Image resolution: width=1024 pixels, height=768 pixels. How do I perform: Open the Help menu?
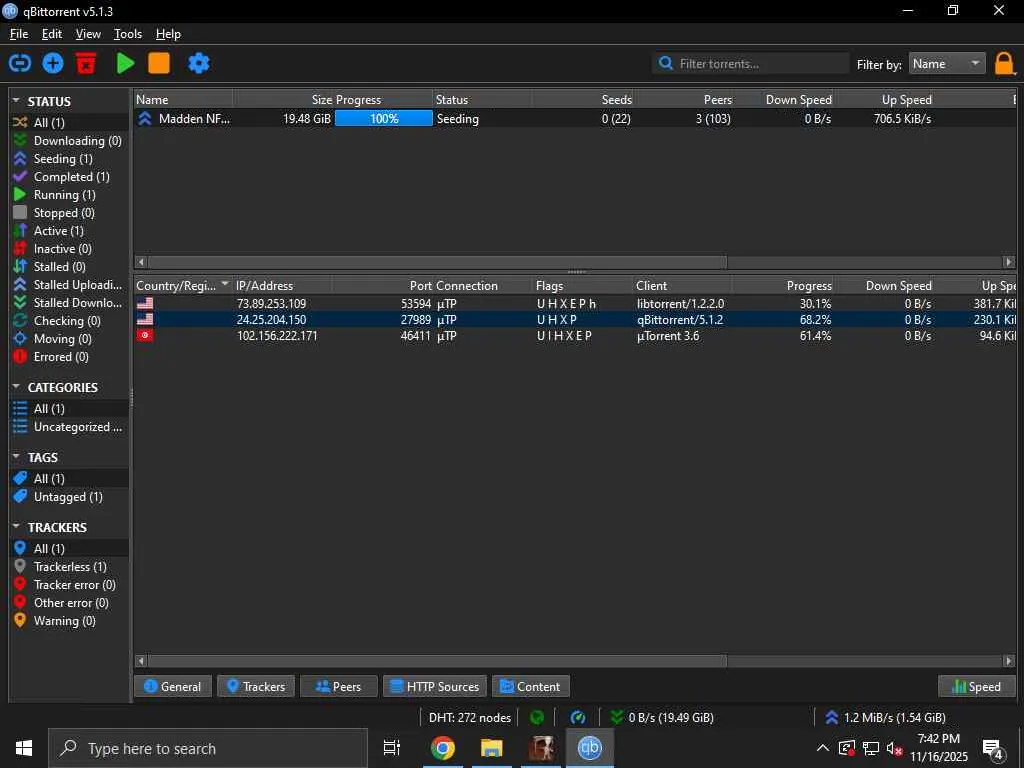(x=168, y=34)
